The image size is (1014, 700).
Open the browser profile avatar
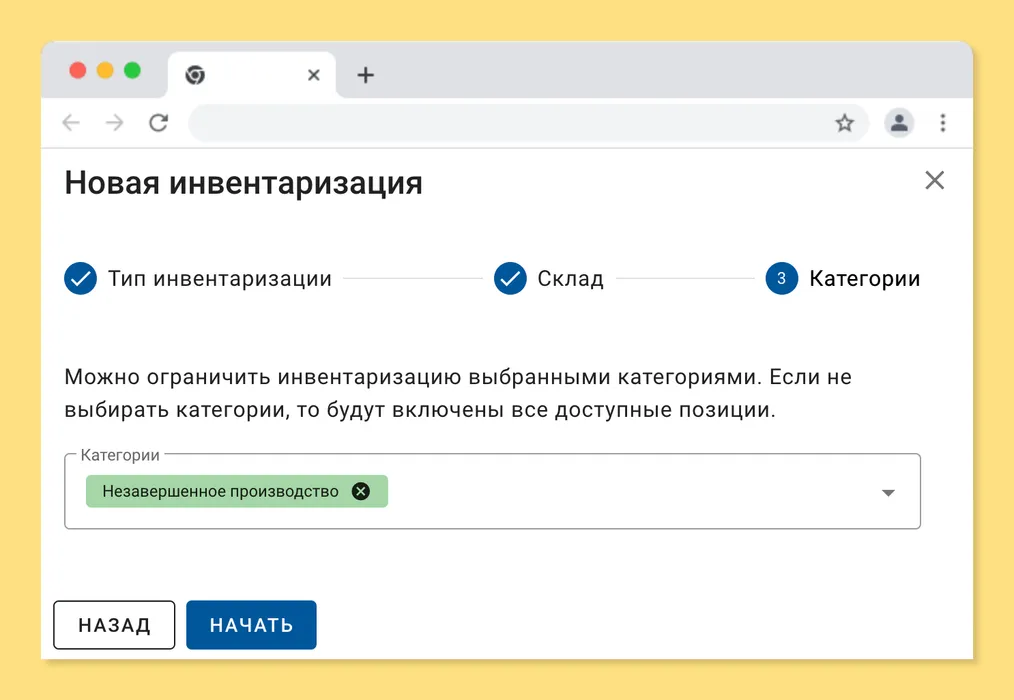[899, 122]
